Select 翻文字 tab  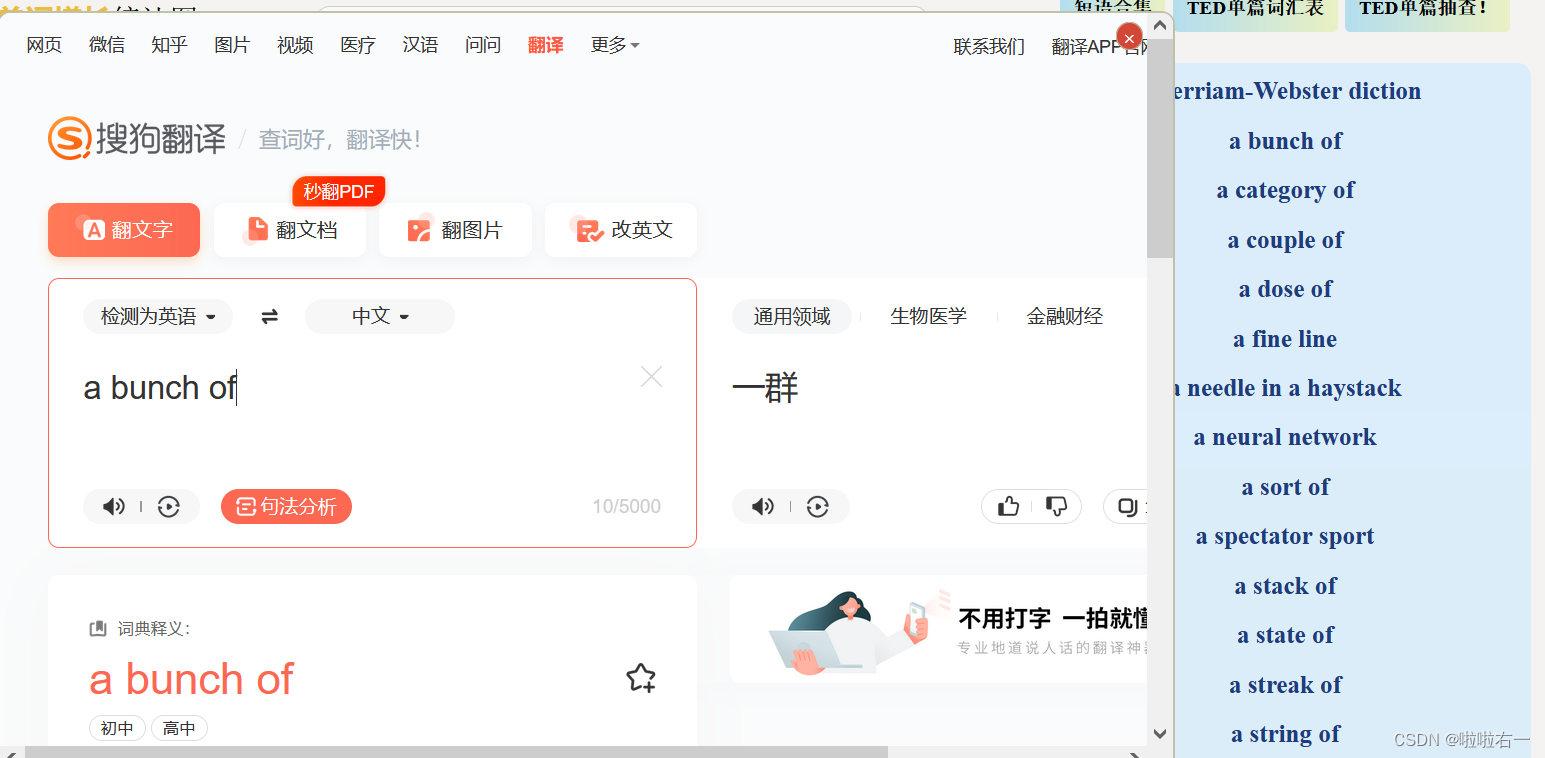[x=124, y=230]
